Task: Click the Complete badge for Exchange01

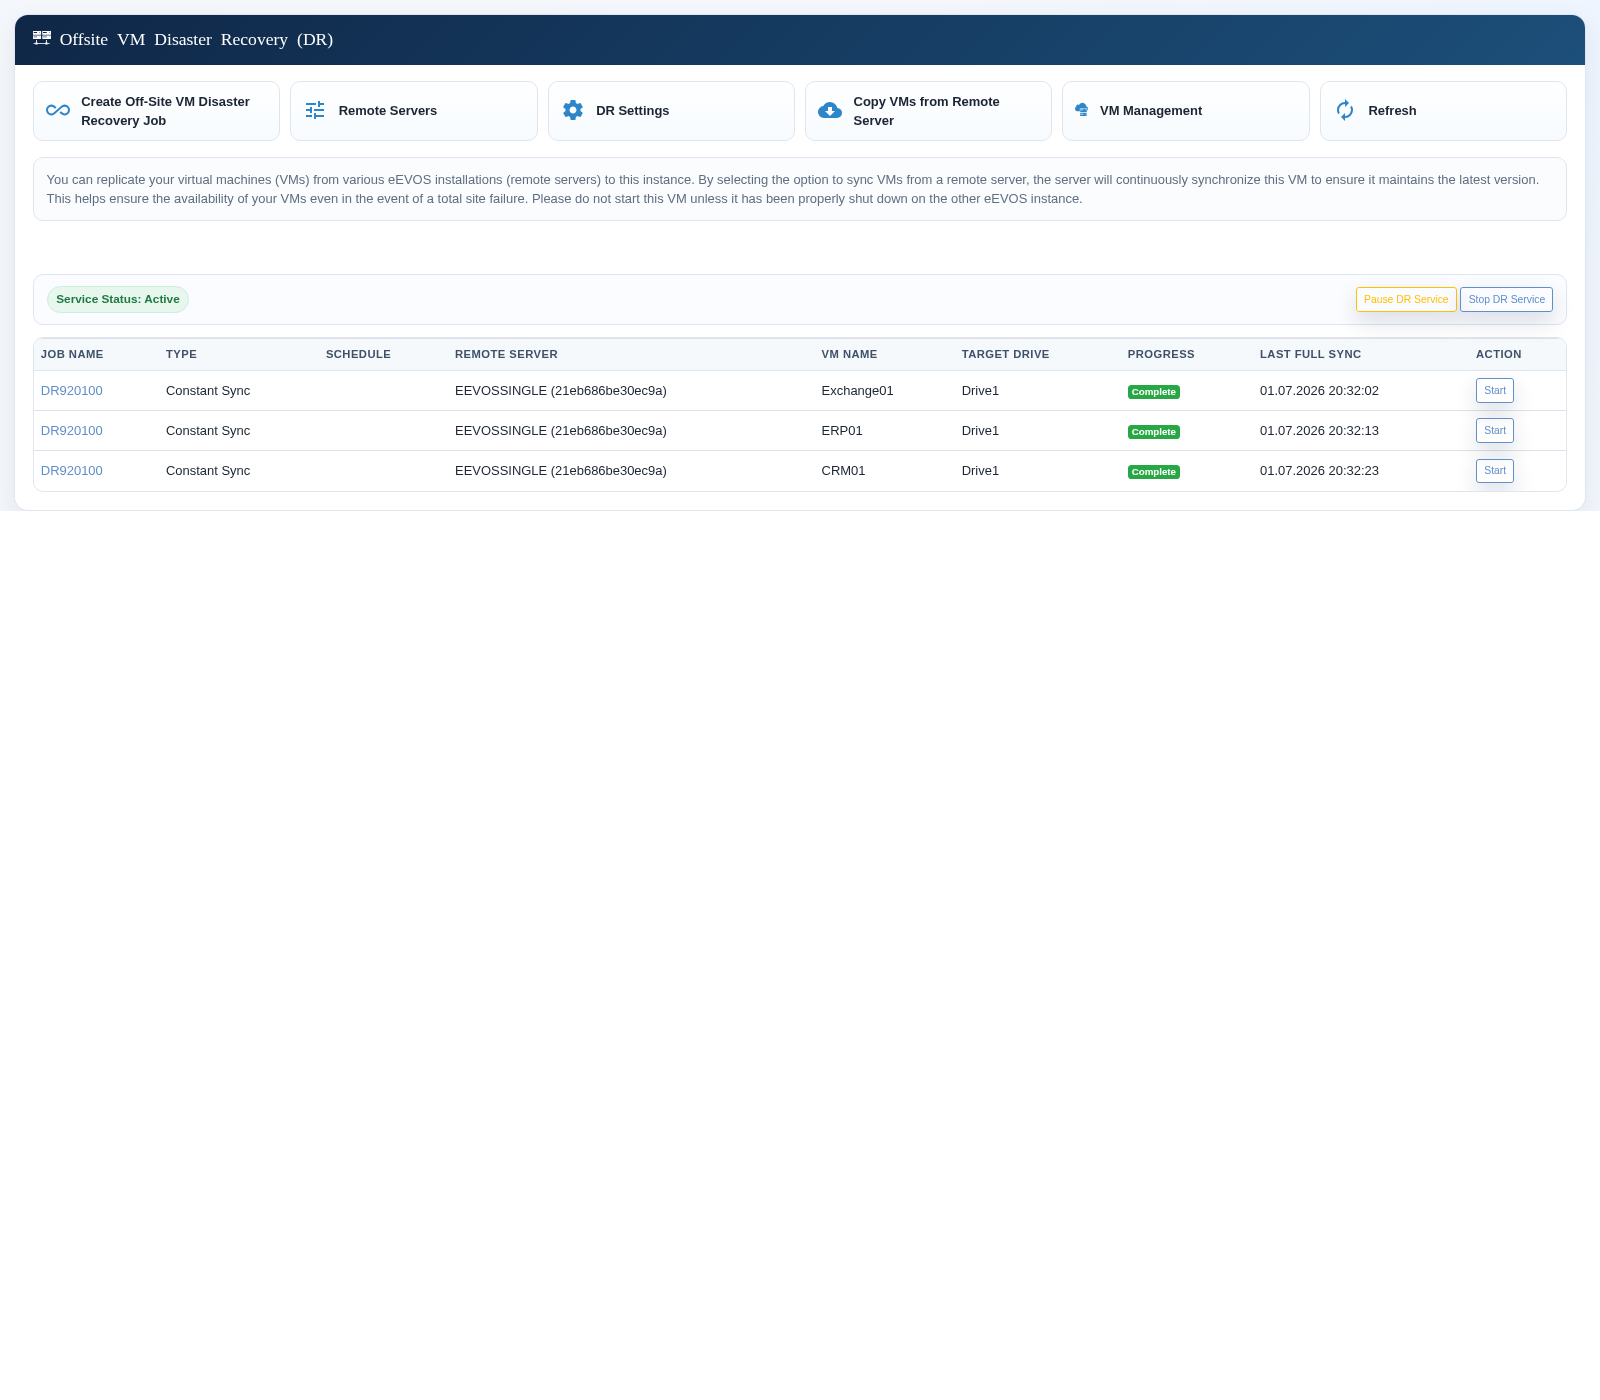Action: click(x=1154, y=392)
